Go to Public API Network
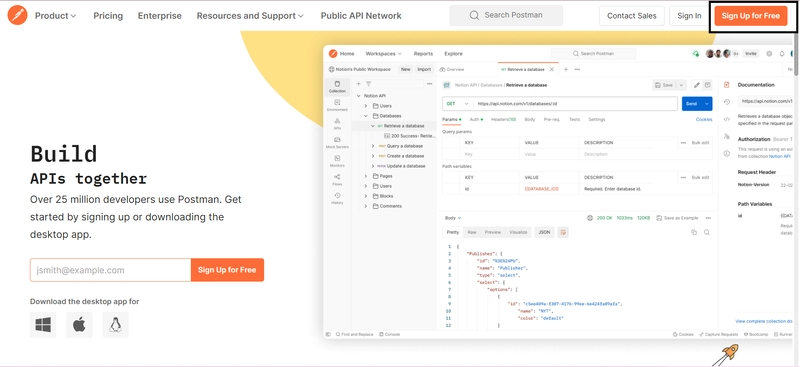Screen dimensions: 800x367 (x=361, y=16)
